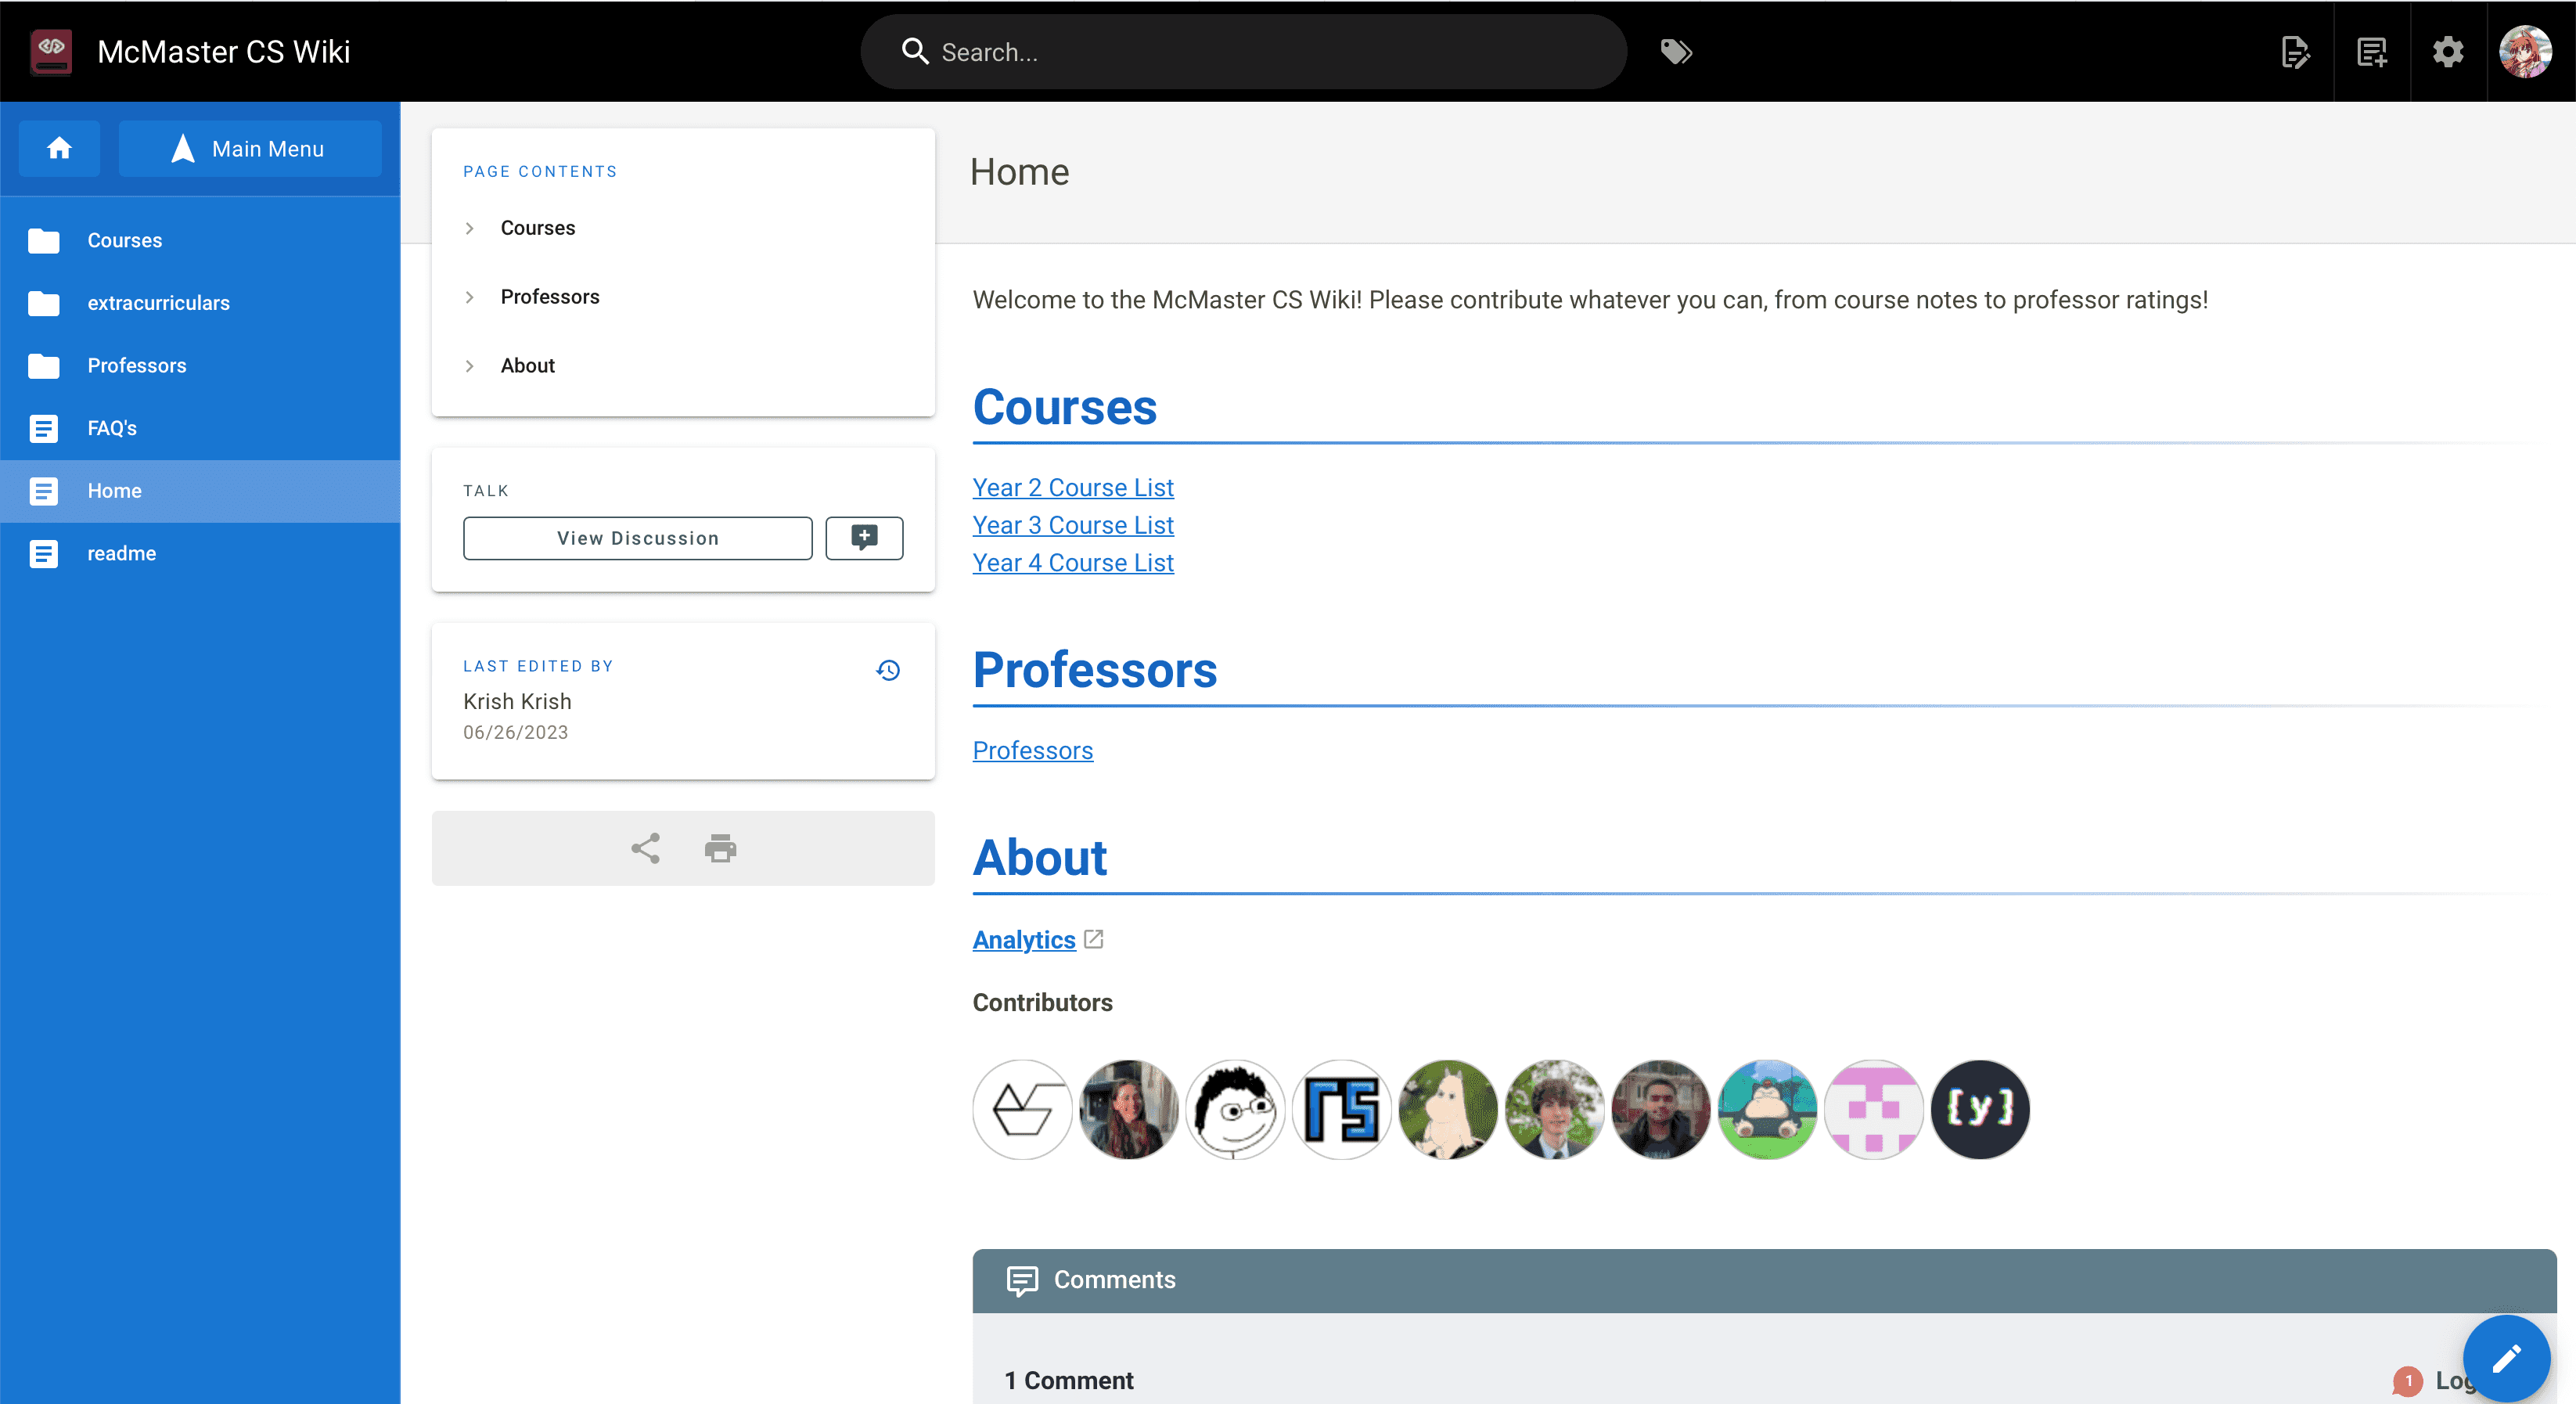Click the Courses folder icon in the sidebar
The image size is (2576, 1404).
43,240
